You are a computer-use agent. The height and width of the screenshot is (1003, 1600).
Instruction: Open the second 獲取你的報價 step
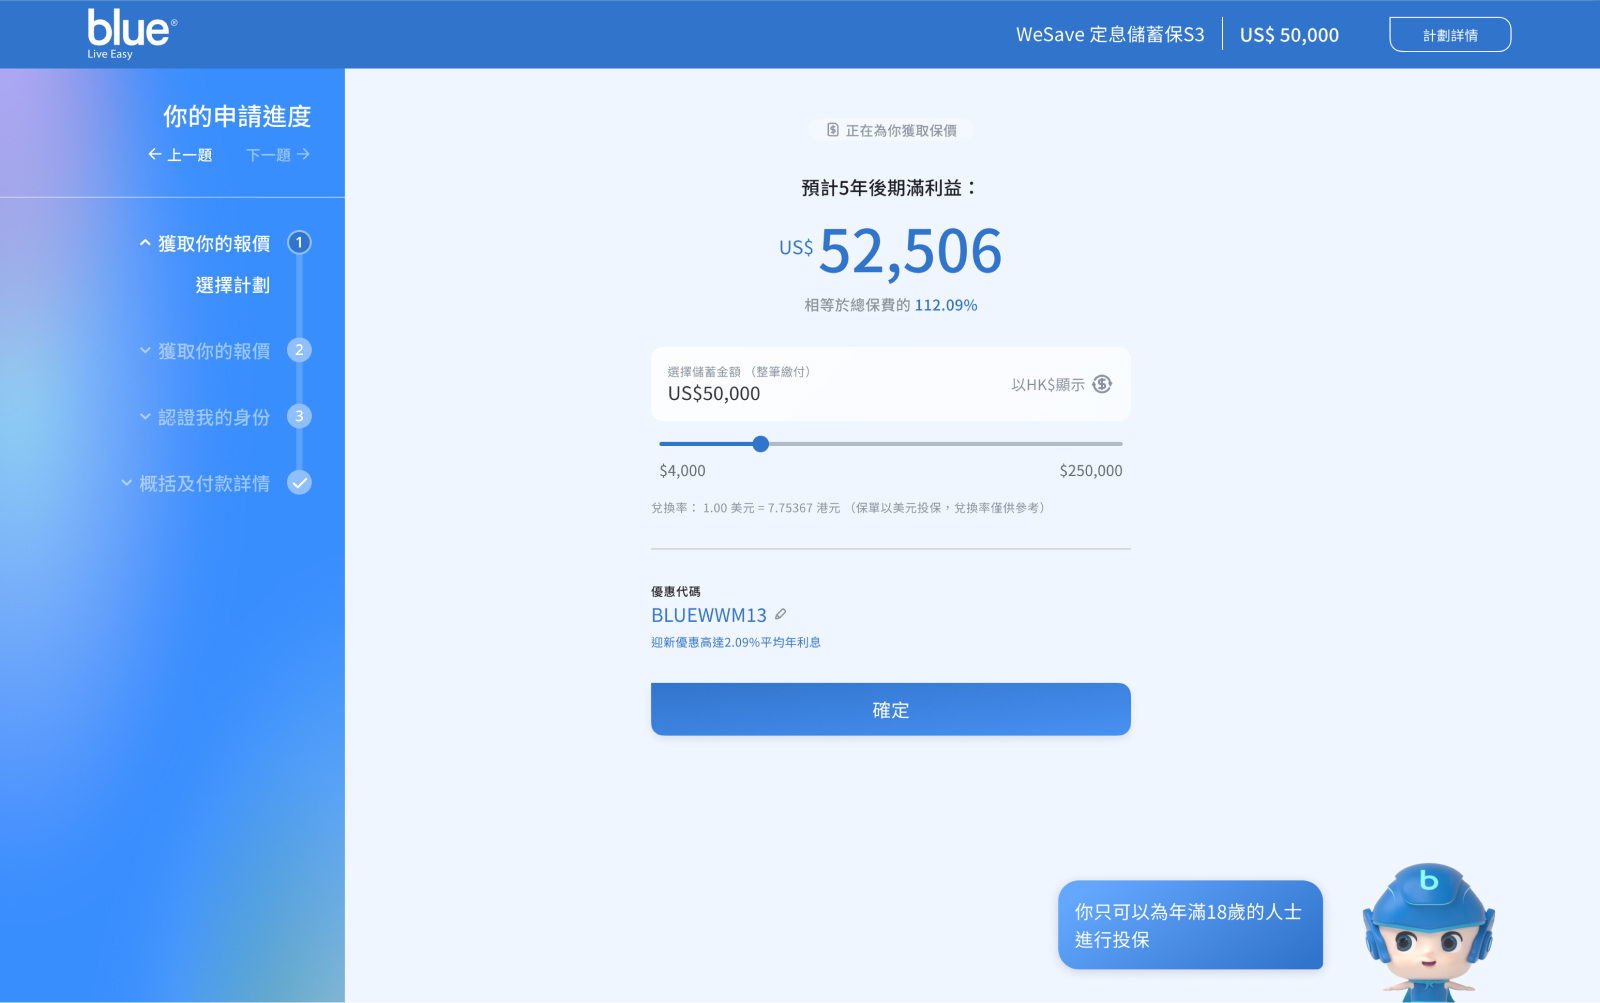[214, 351]
